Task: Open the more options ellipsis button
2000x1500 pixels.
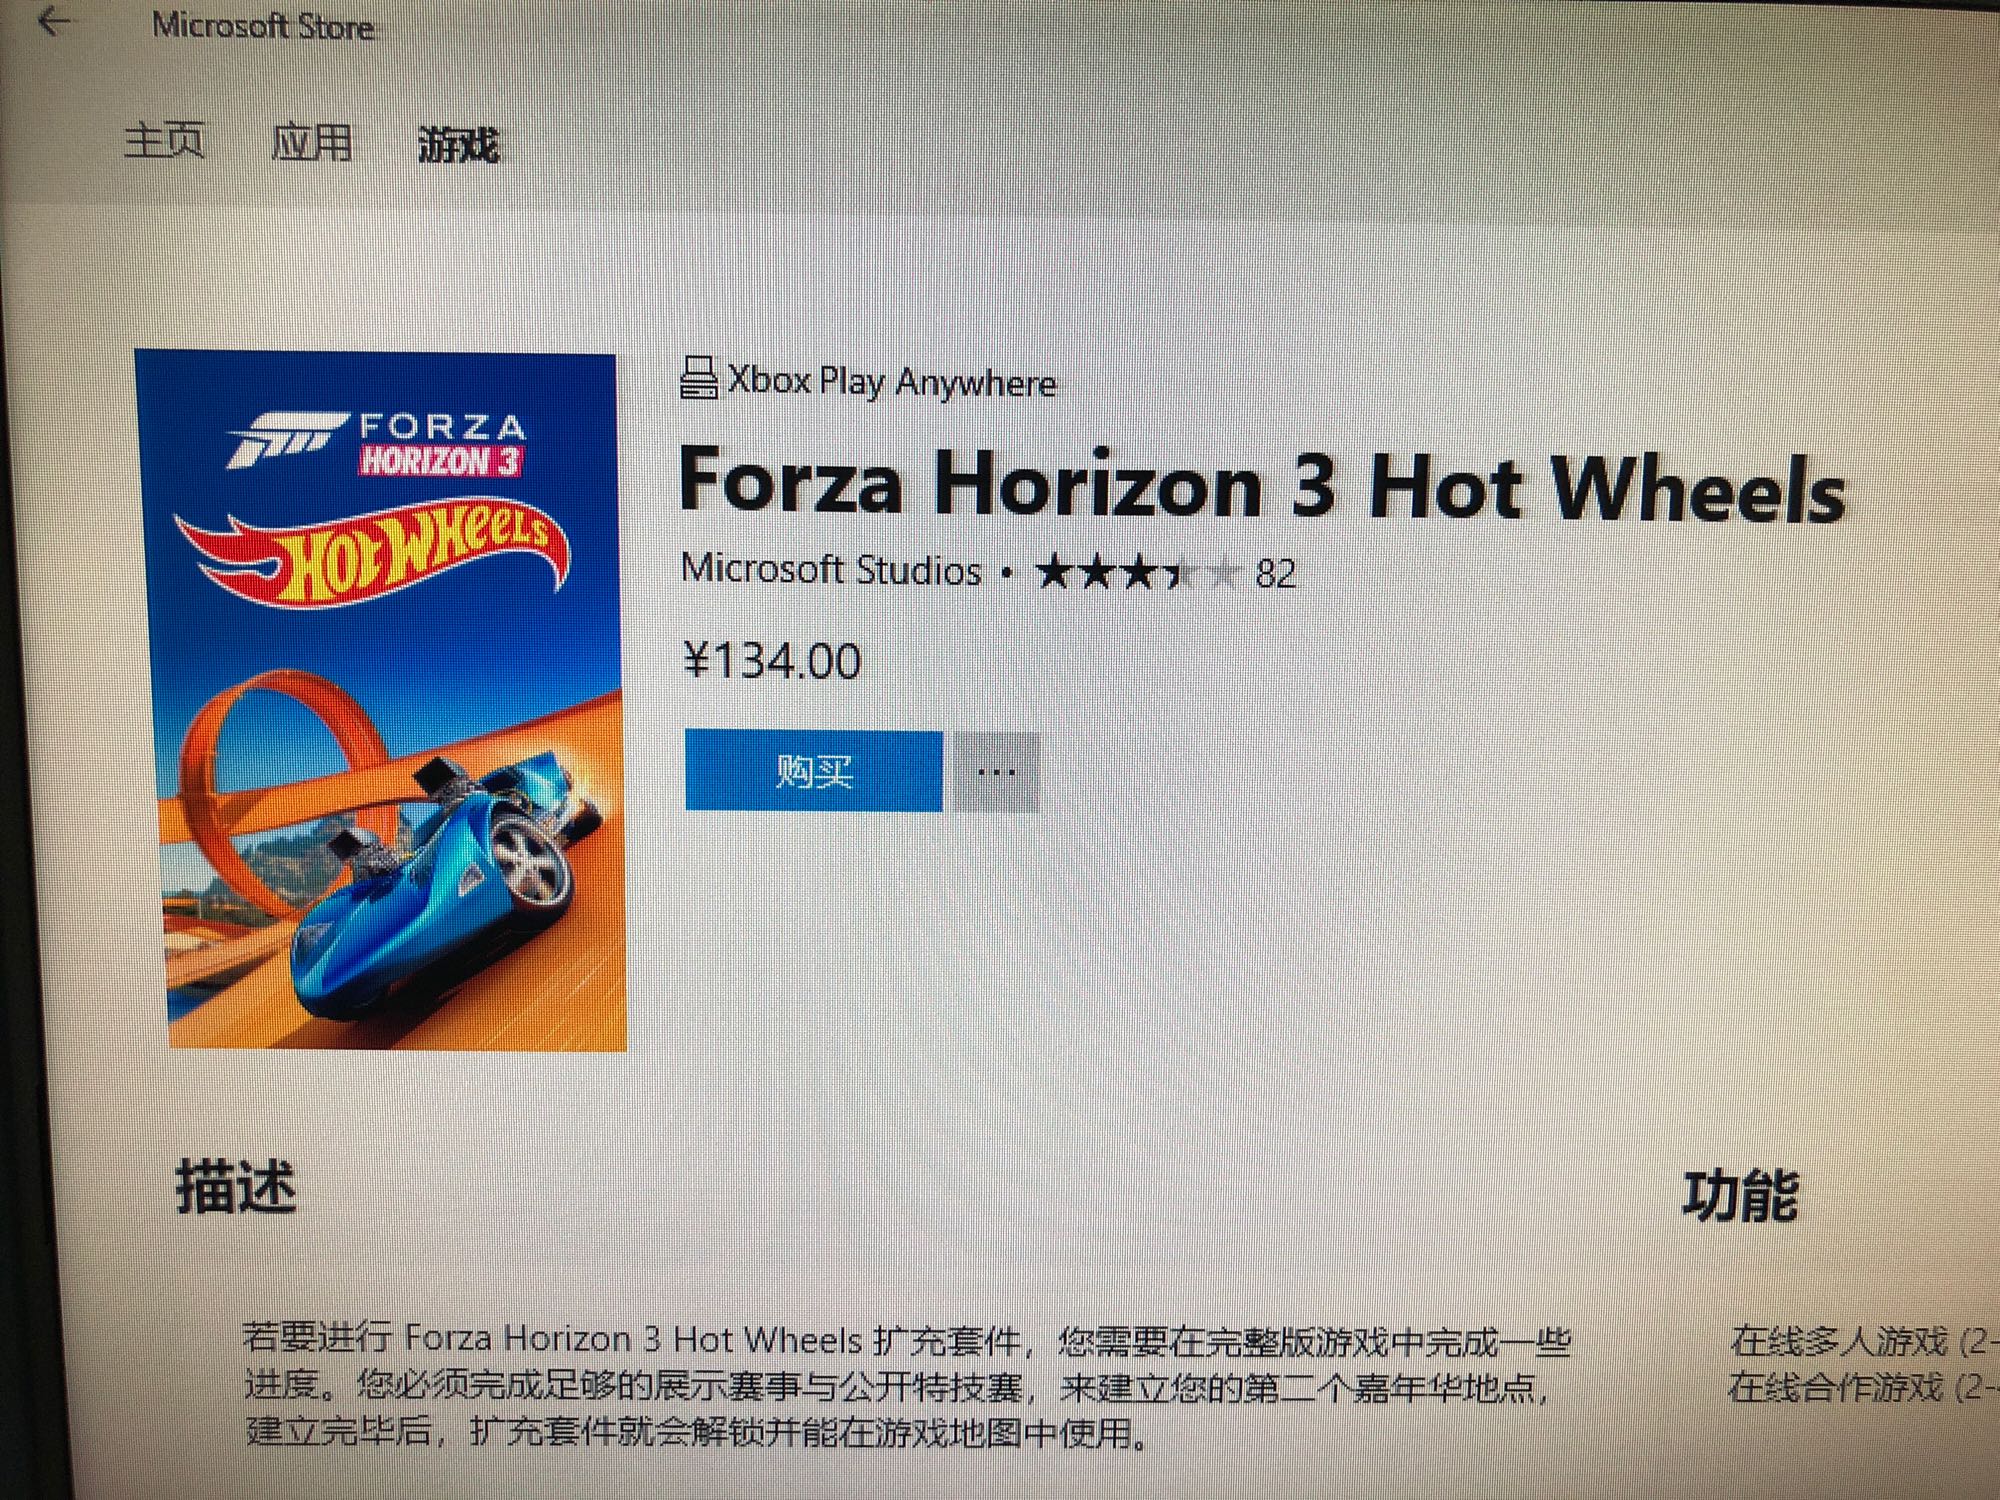Action: tap(996, 772)
